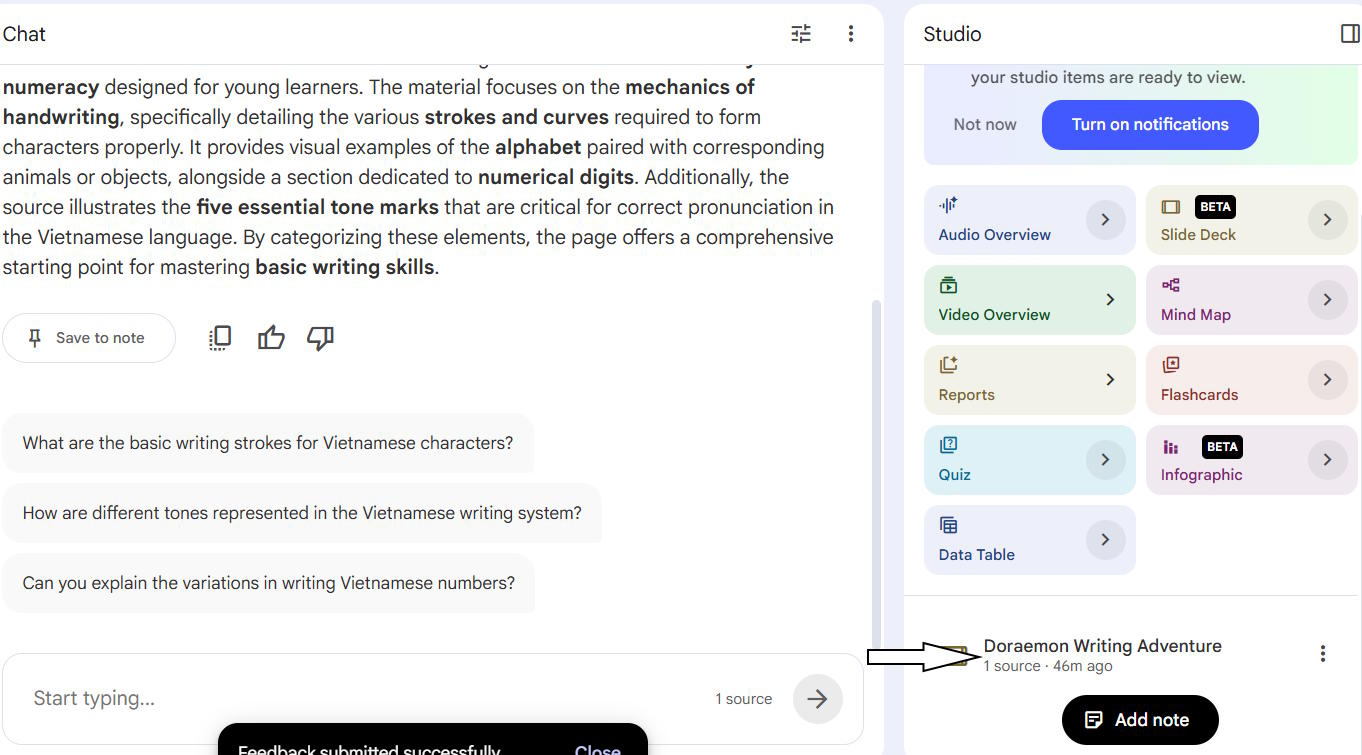Image resolution: width=1362 pixels, height=755 pixels.
Task: Select the Mind Map tile
Action: pos(1253,300)
